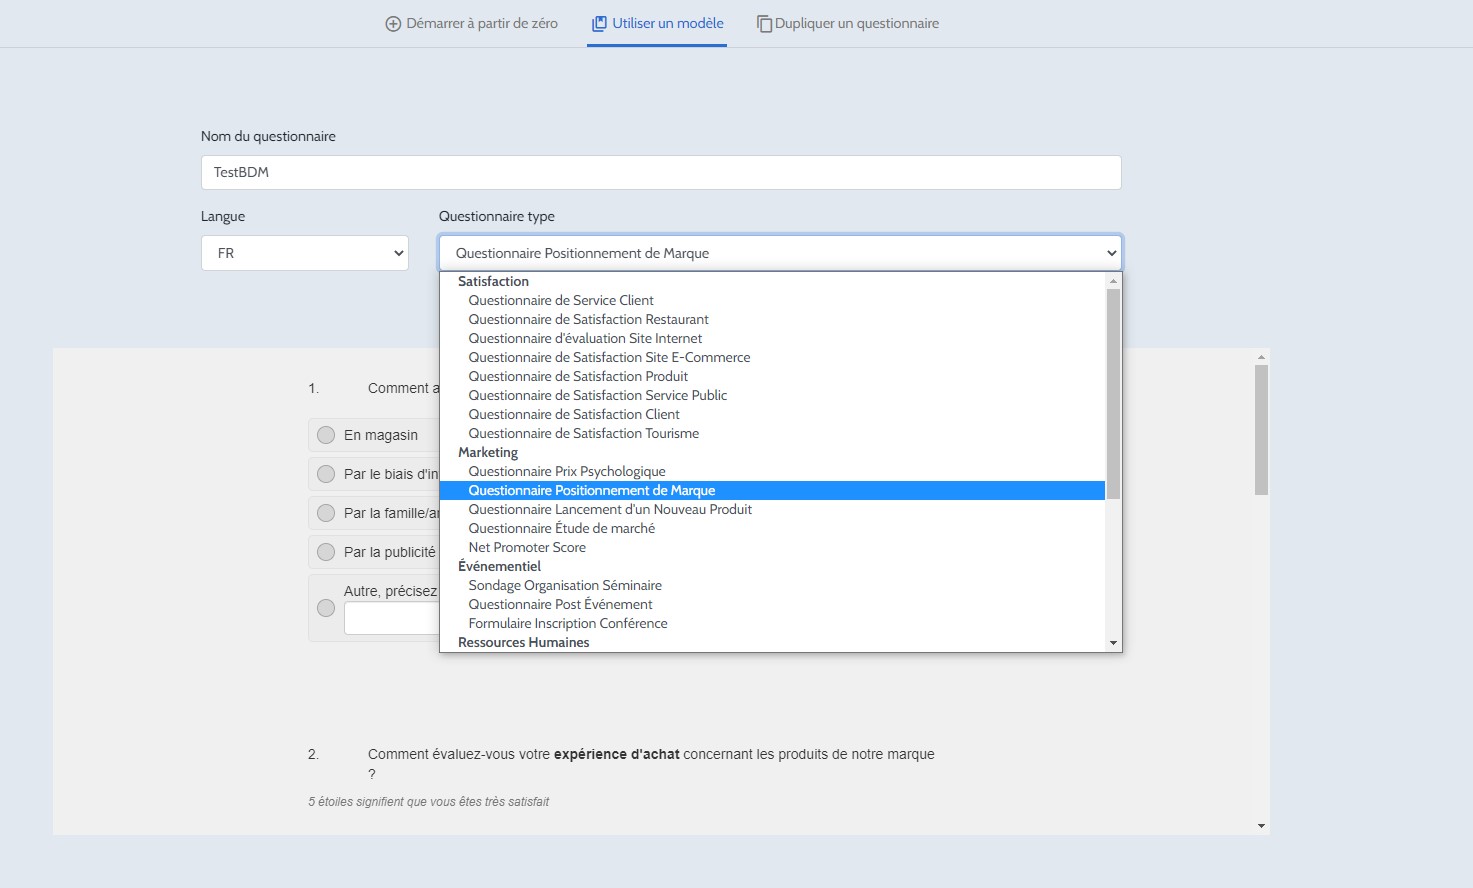The height and width of the screenshot is (888, 1473).
Task: Switch to the "Dupliquer un questionnaire" tab
Action: (x=855, y=22)
